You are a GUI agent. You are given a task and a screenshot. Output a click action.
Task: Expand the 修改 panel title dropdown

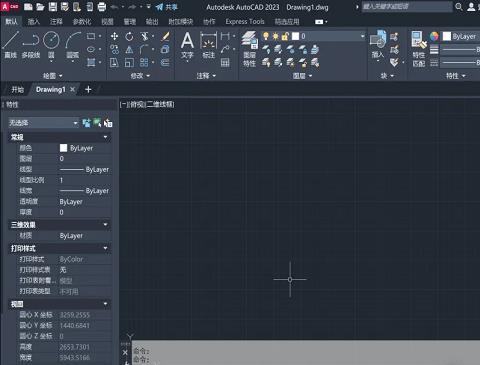(x=140, y=76)
